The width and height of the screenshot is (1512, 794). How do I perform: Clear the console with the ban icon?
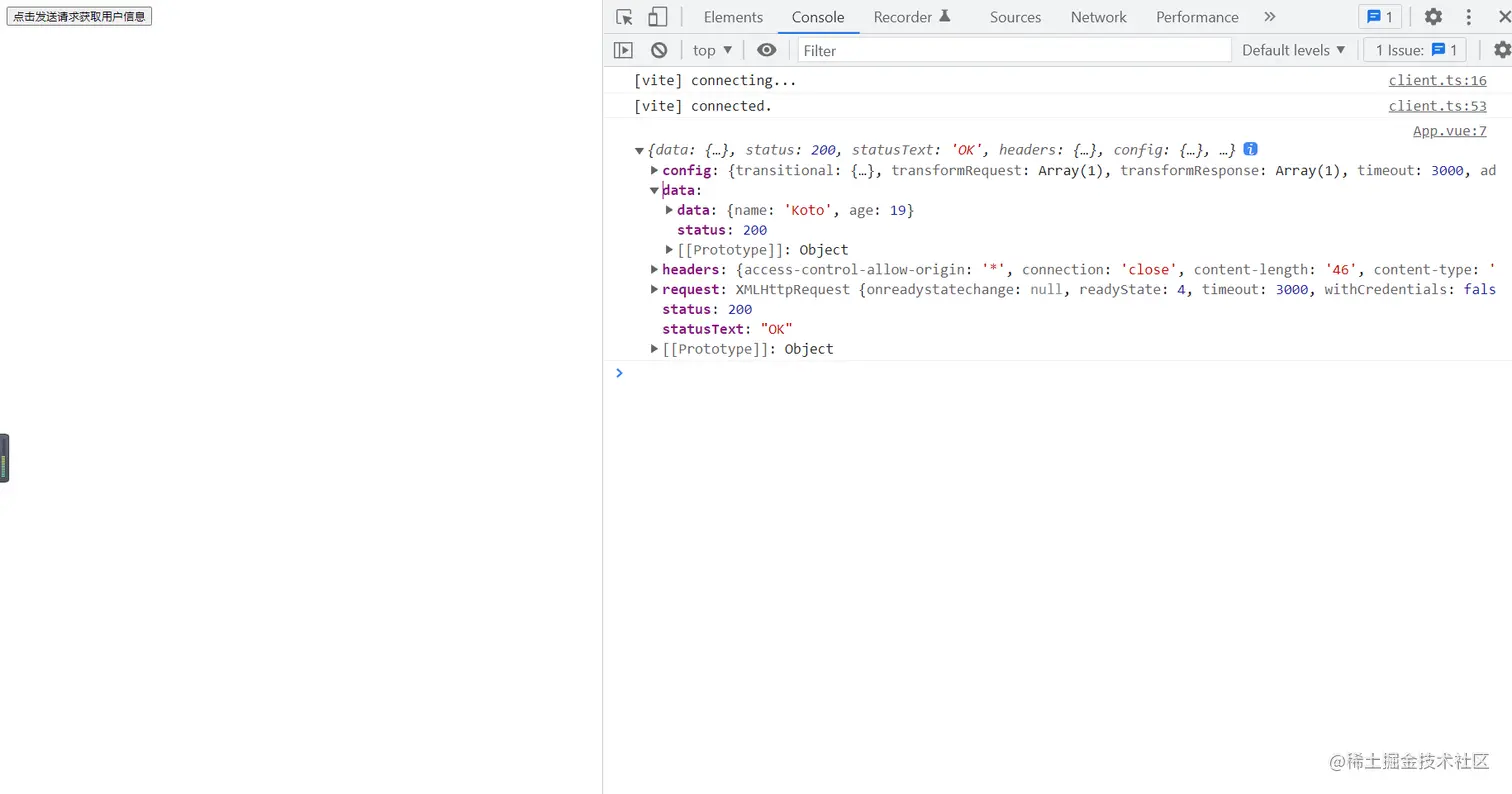[x=658, y=50]
